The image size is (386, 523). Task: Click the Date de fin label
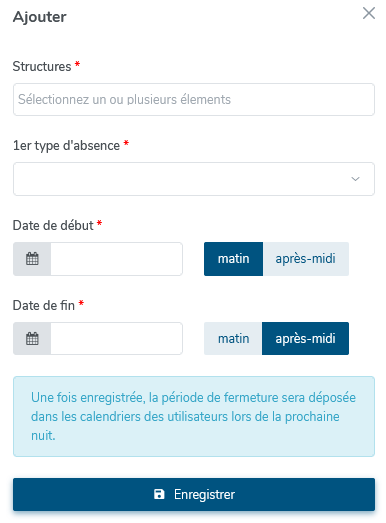(x=44, y=305)
